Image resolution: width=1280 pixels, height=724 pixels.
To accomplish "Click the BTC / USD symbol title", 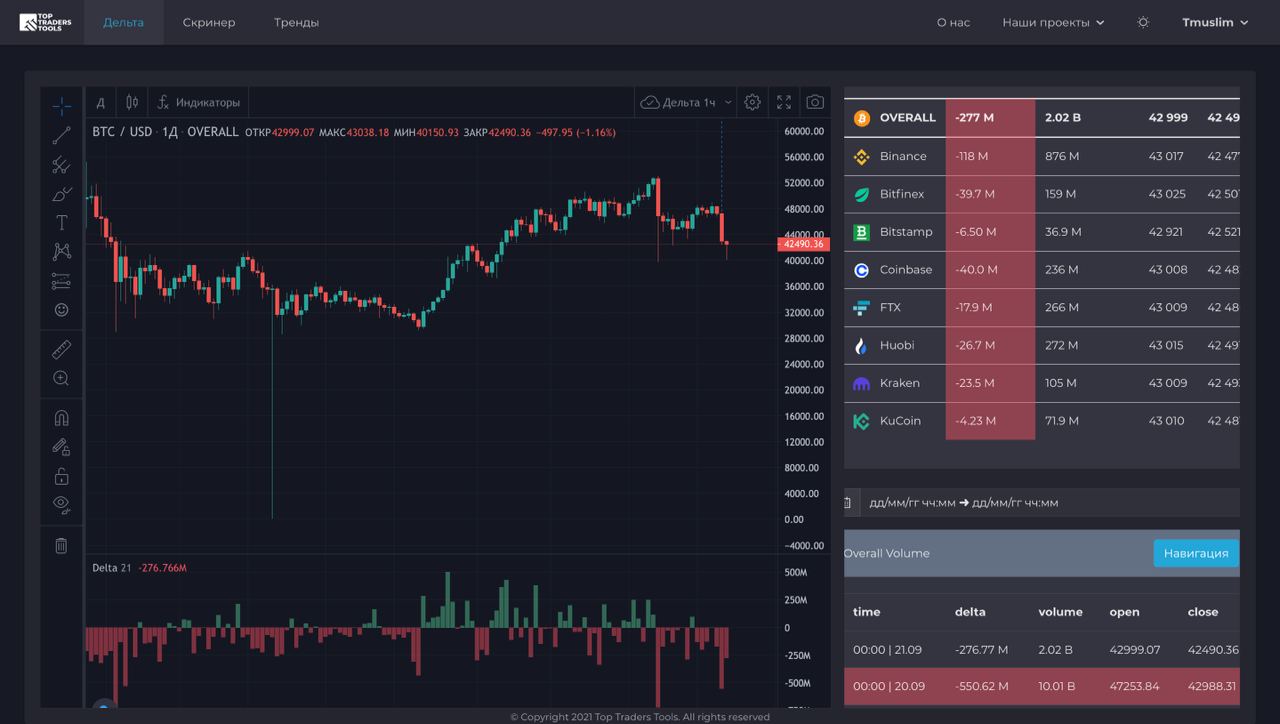I will point(122,132).
